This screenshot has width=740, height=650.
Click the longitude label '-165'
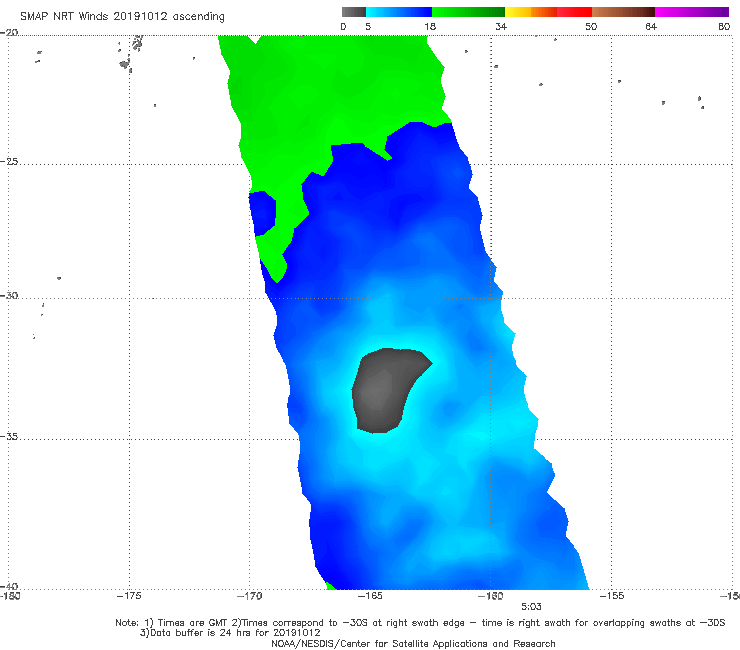pos(370,596)
